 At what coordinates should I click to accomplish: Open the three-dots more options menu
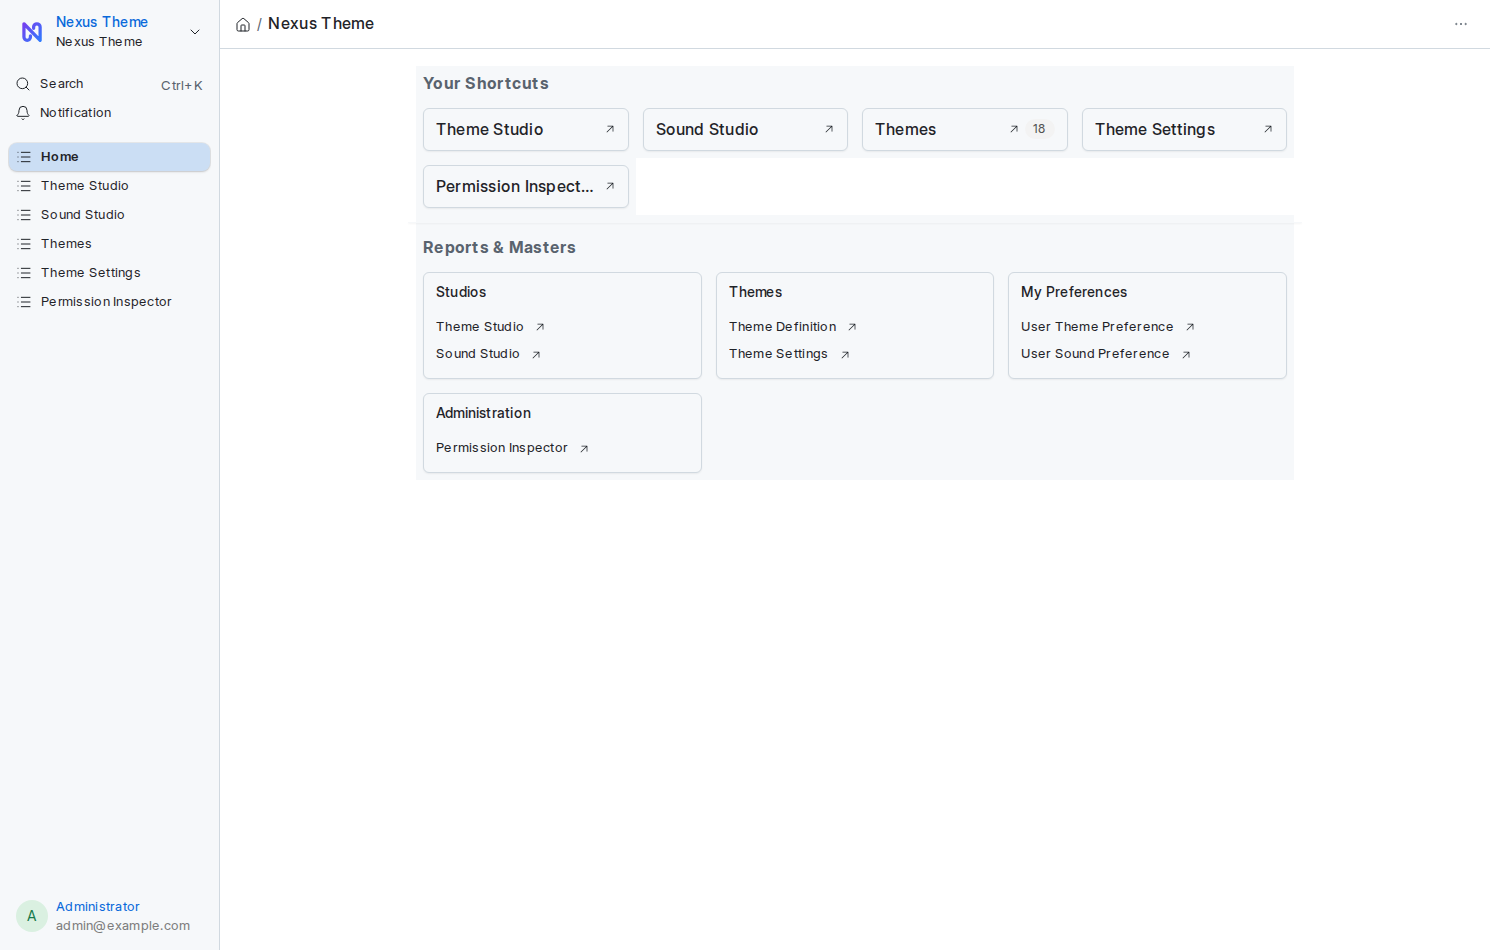tap(1461, 24)
